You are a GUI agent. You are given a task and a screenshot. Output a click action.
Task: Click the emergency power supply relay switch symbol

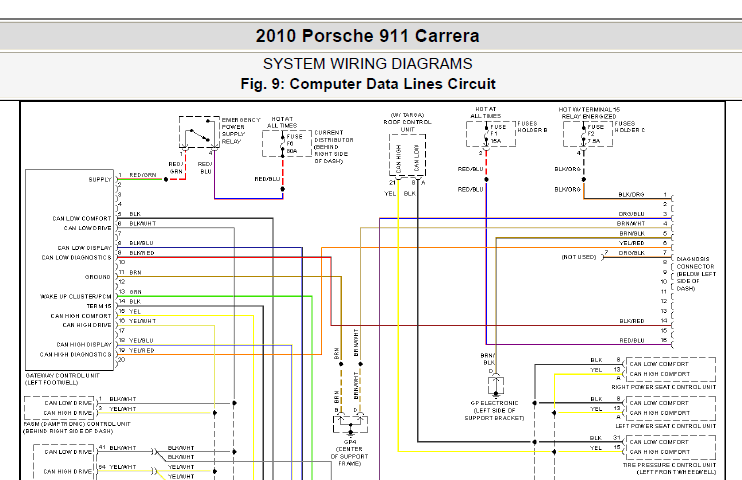[199, 132]
